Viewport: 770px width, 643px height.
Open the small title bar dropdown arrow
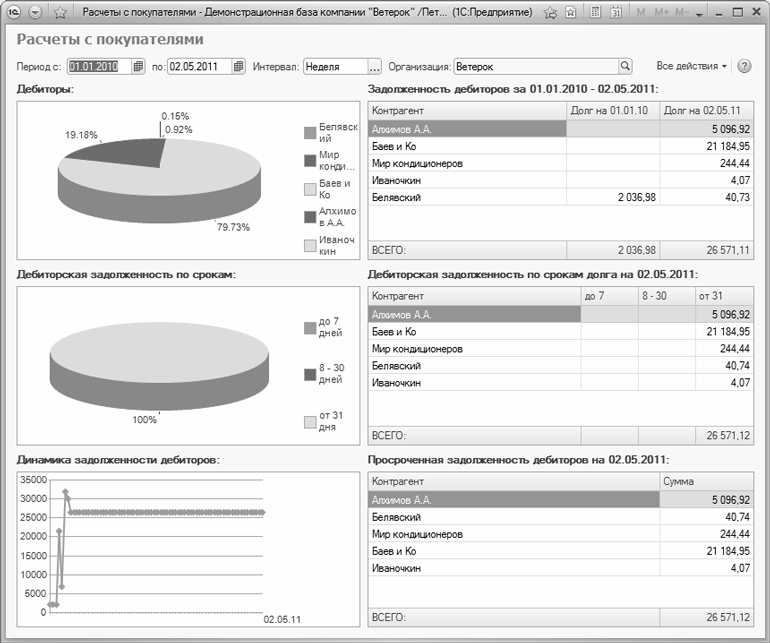pos(700,14)
